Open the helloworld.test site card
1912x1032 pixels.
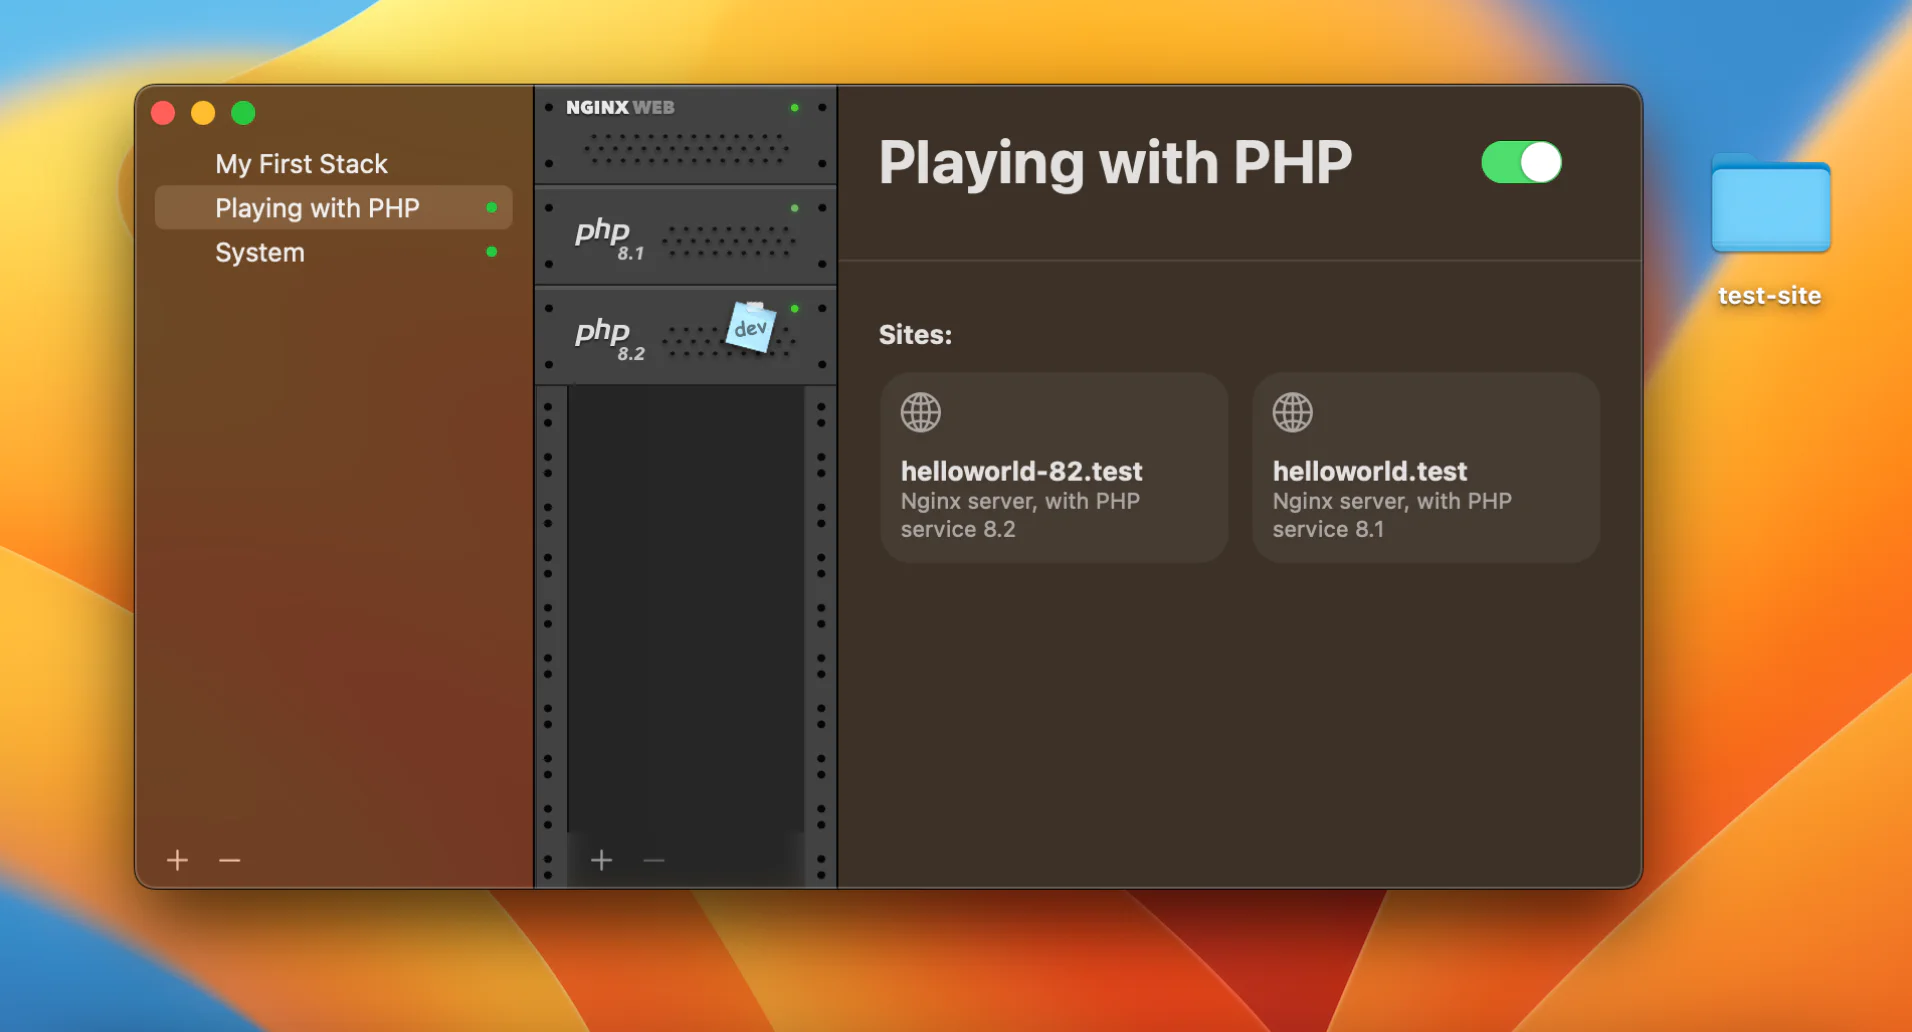[1425, 468]
